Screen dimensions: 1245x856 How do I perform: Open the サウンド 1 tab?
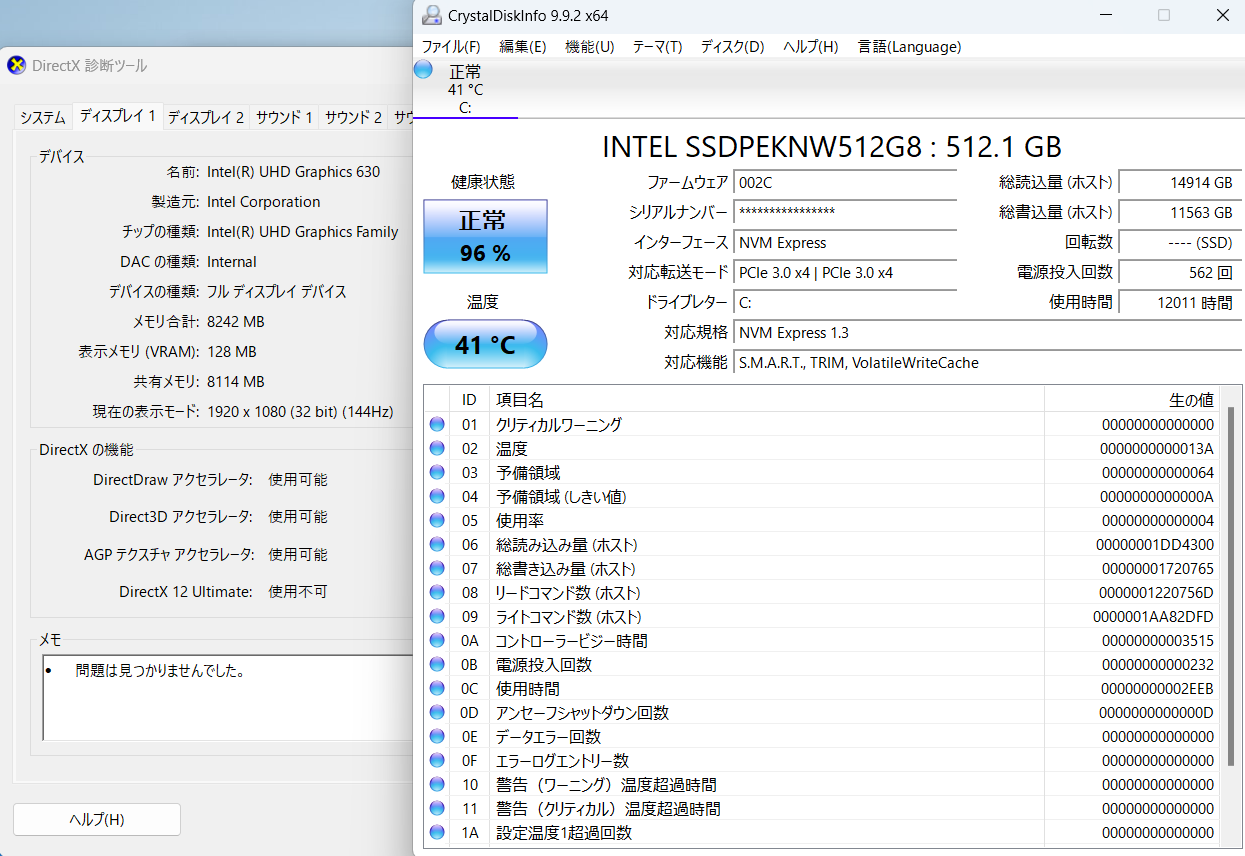pos(284,117)
